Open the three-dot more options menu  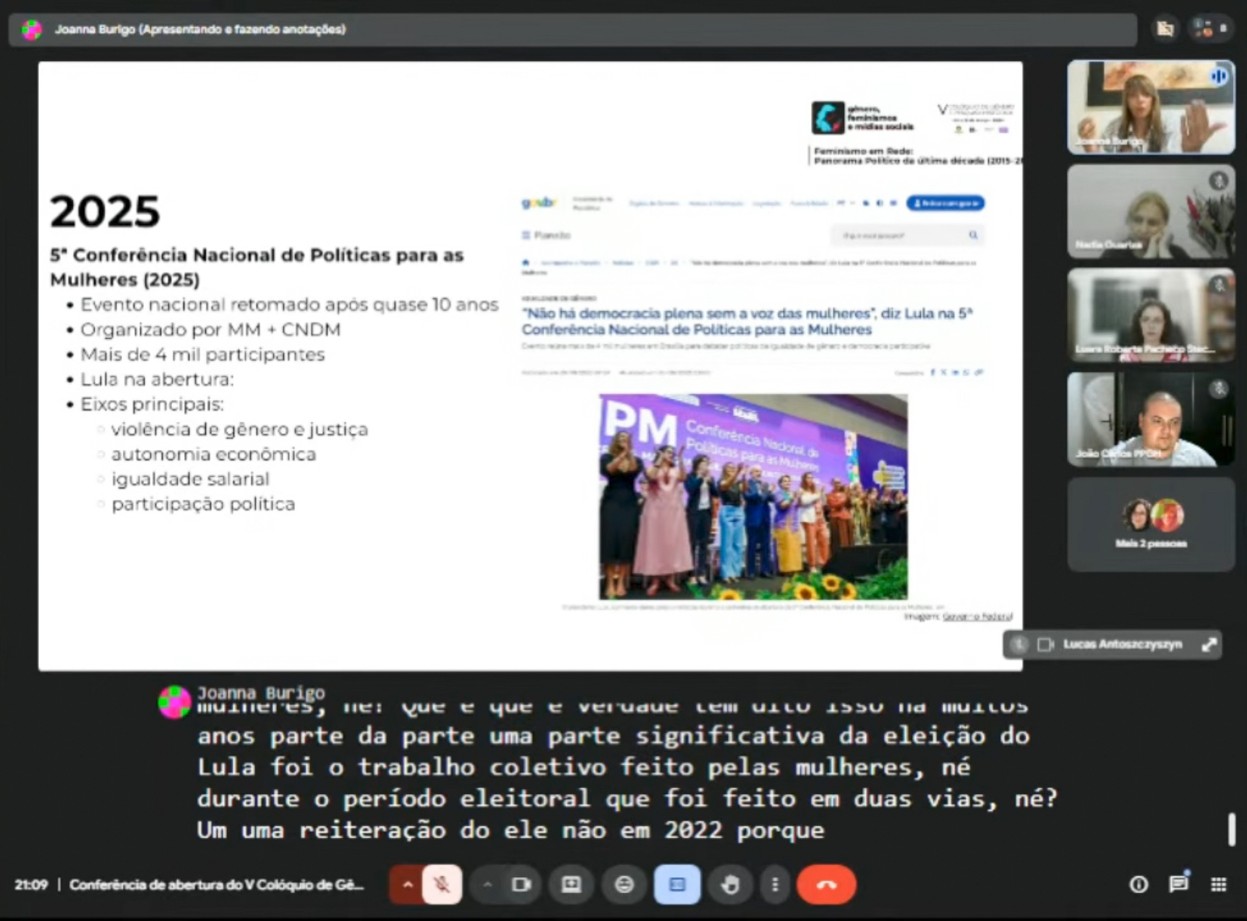[775, 885]
